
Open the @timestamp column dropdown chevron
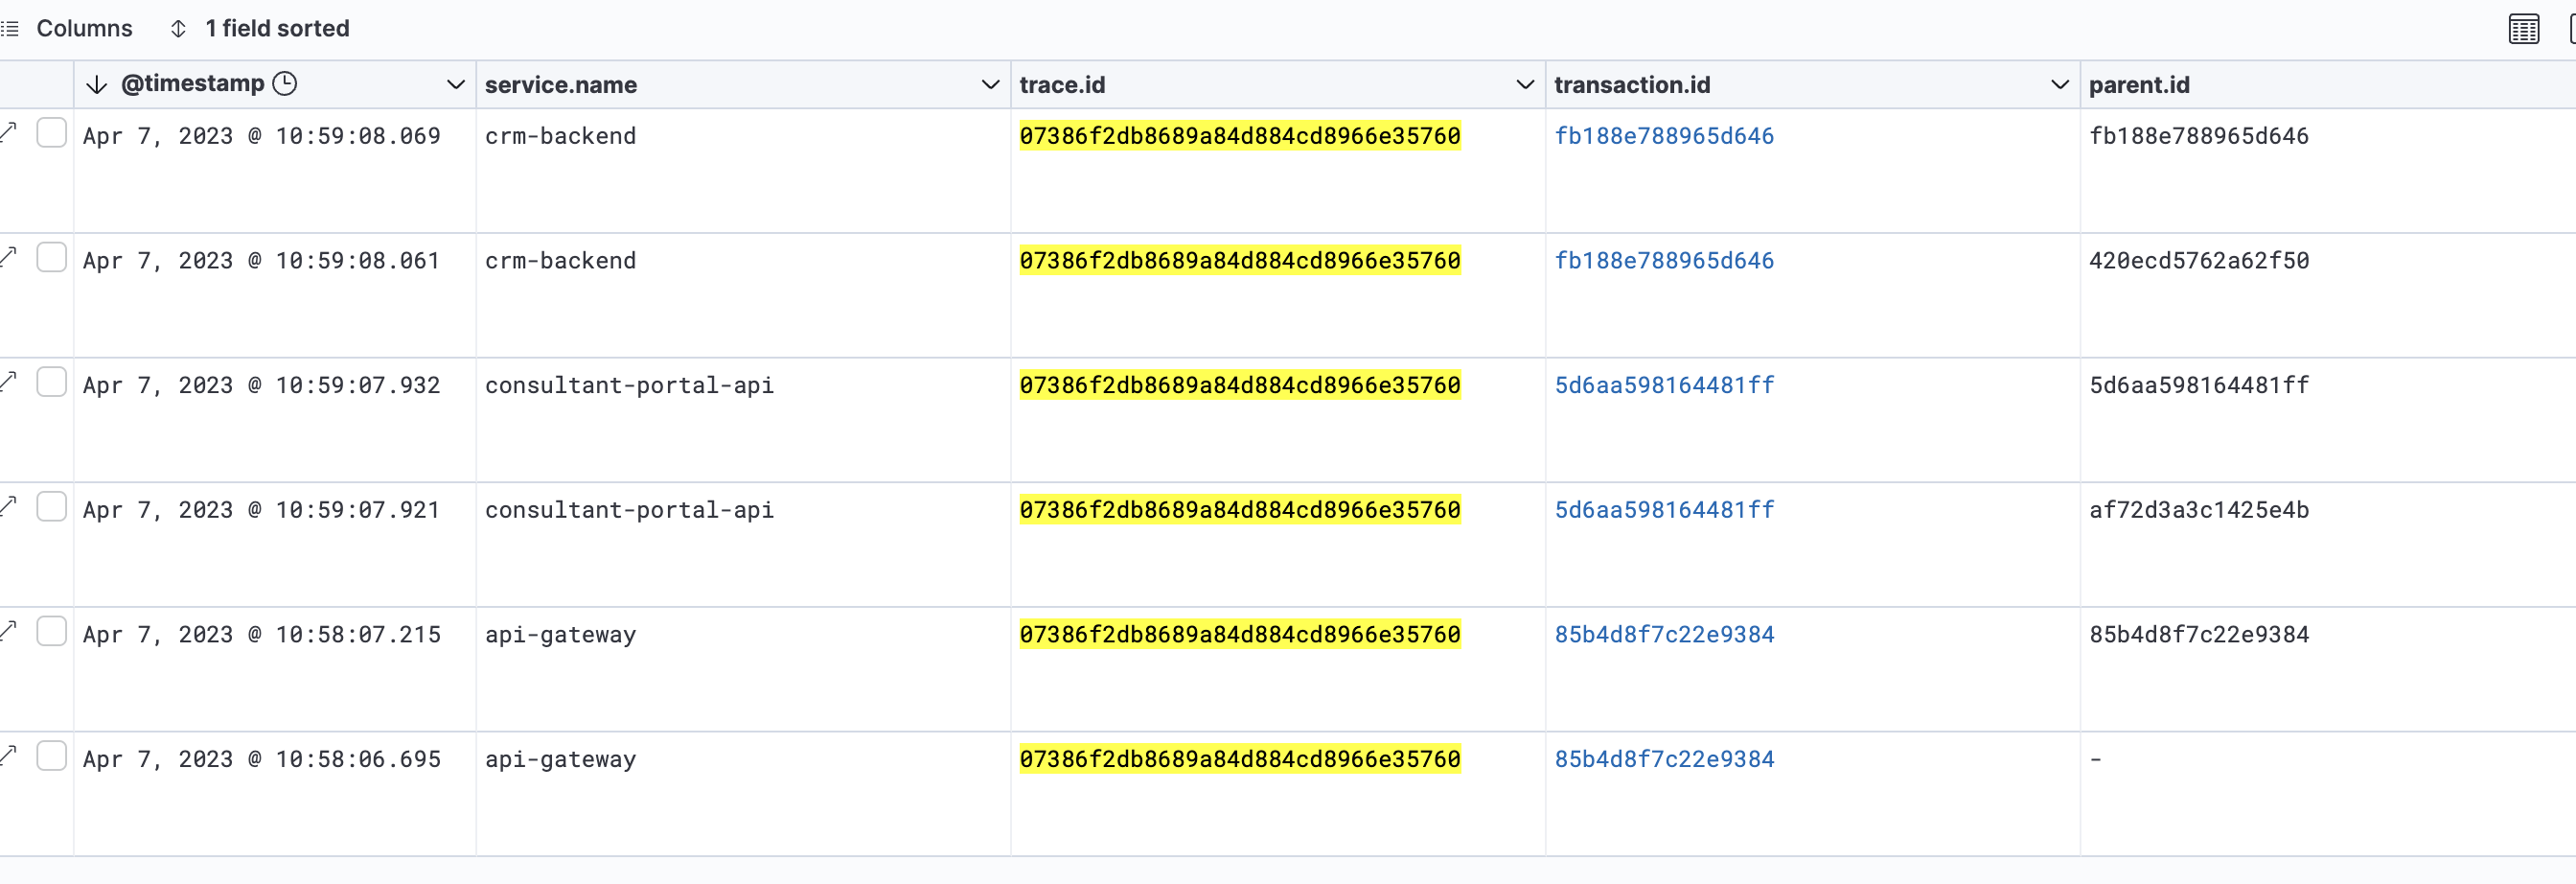click(455, 85)
